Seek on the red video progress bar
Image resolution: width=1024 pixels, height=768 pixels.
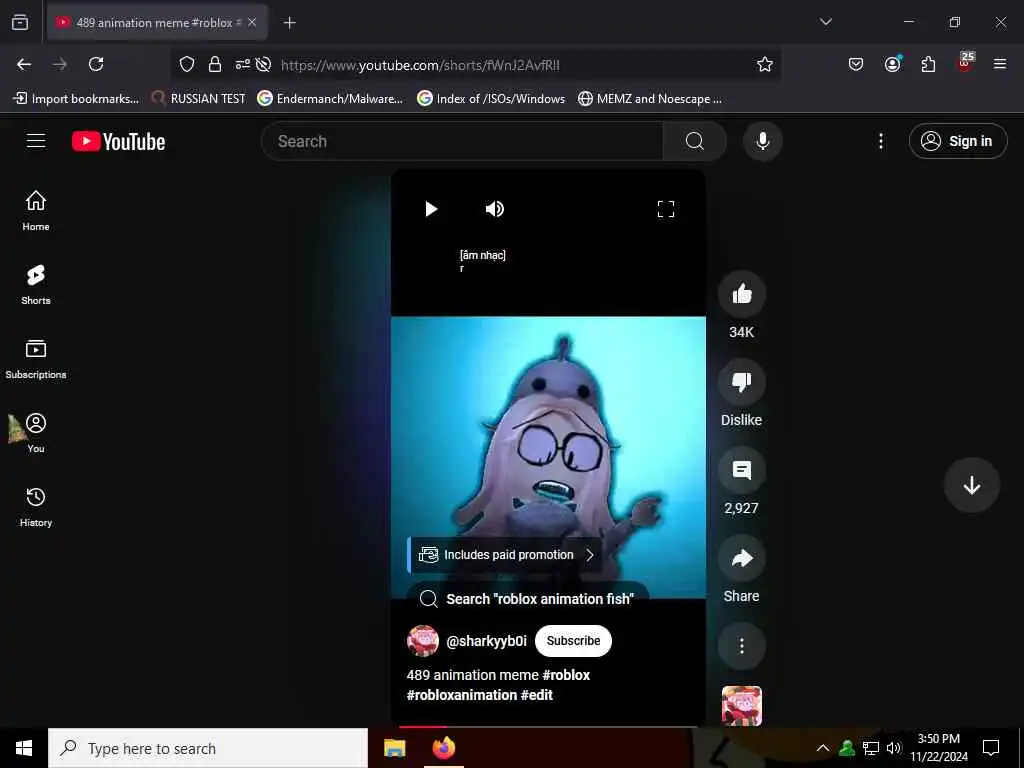pos(548,726)
